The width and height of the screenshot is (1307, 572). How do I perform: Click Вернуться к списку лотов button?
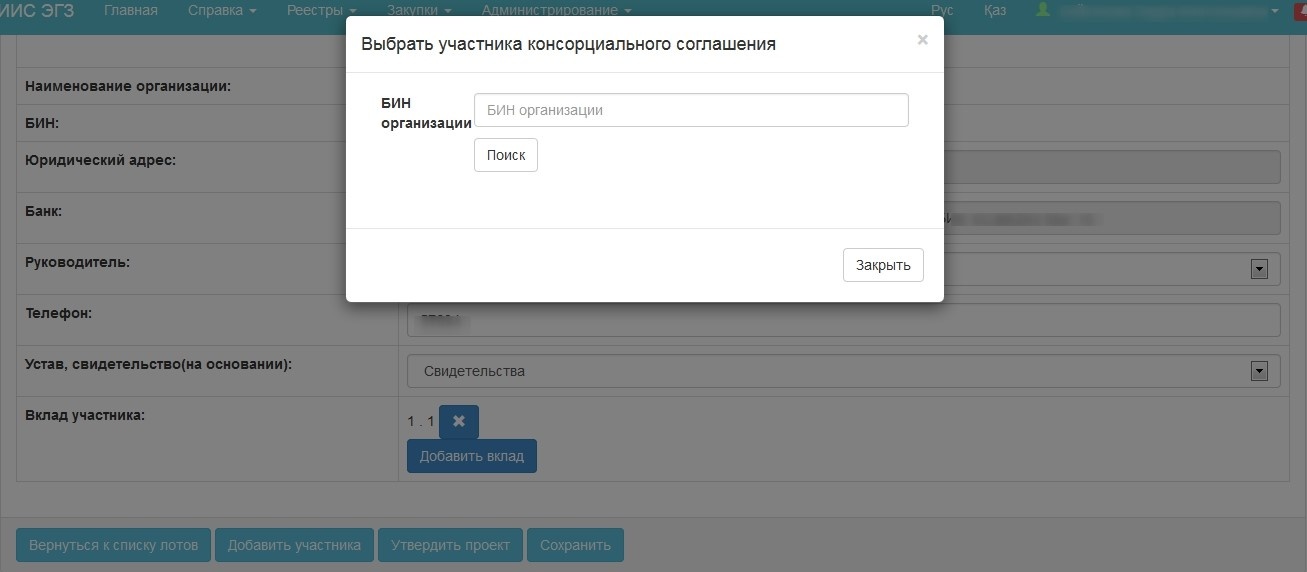pyautogui.click(x=113, y=545)
